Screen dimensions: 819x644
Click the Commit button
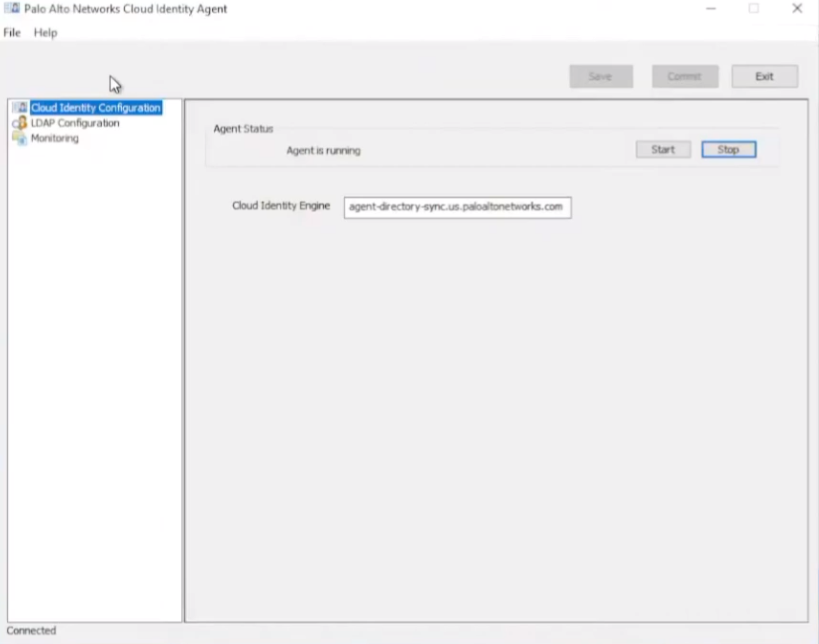coord(685,76)
